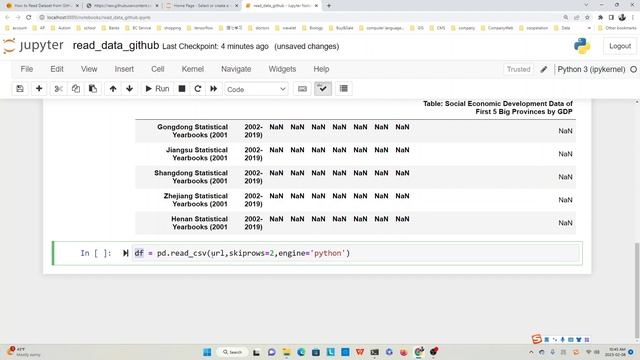
Task: Paste cells below icon
Action: 93,89
